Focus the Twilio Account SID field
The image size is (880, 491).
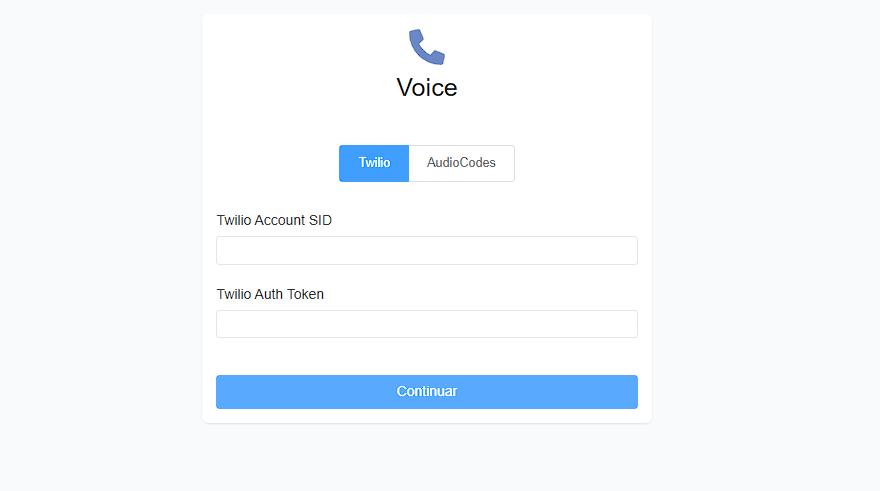[x=427, y=250]
